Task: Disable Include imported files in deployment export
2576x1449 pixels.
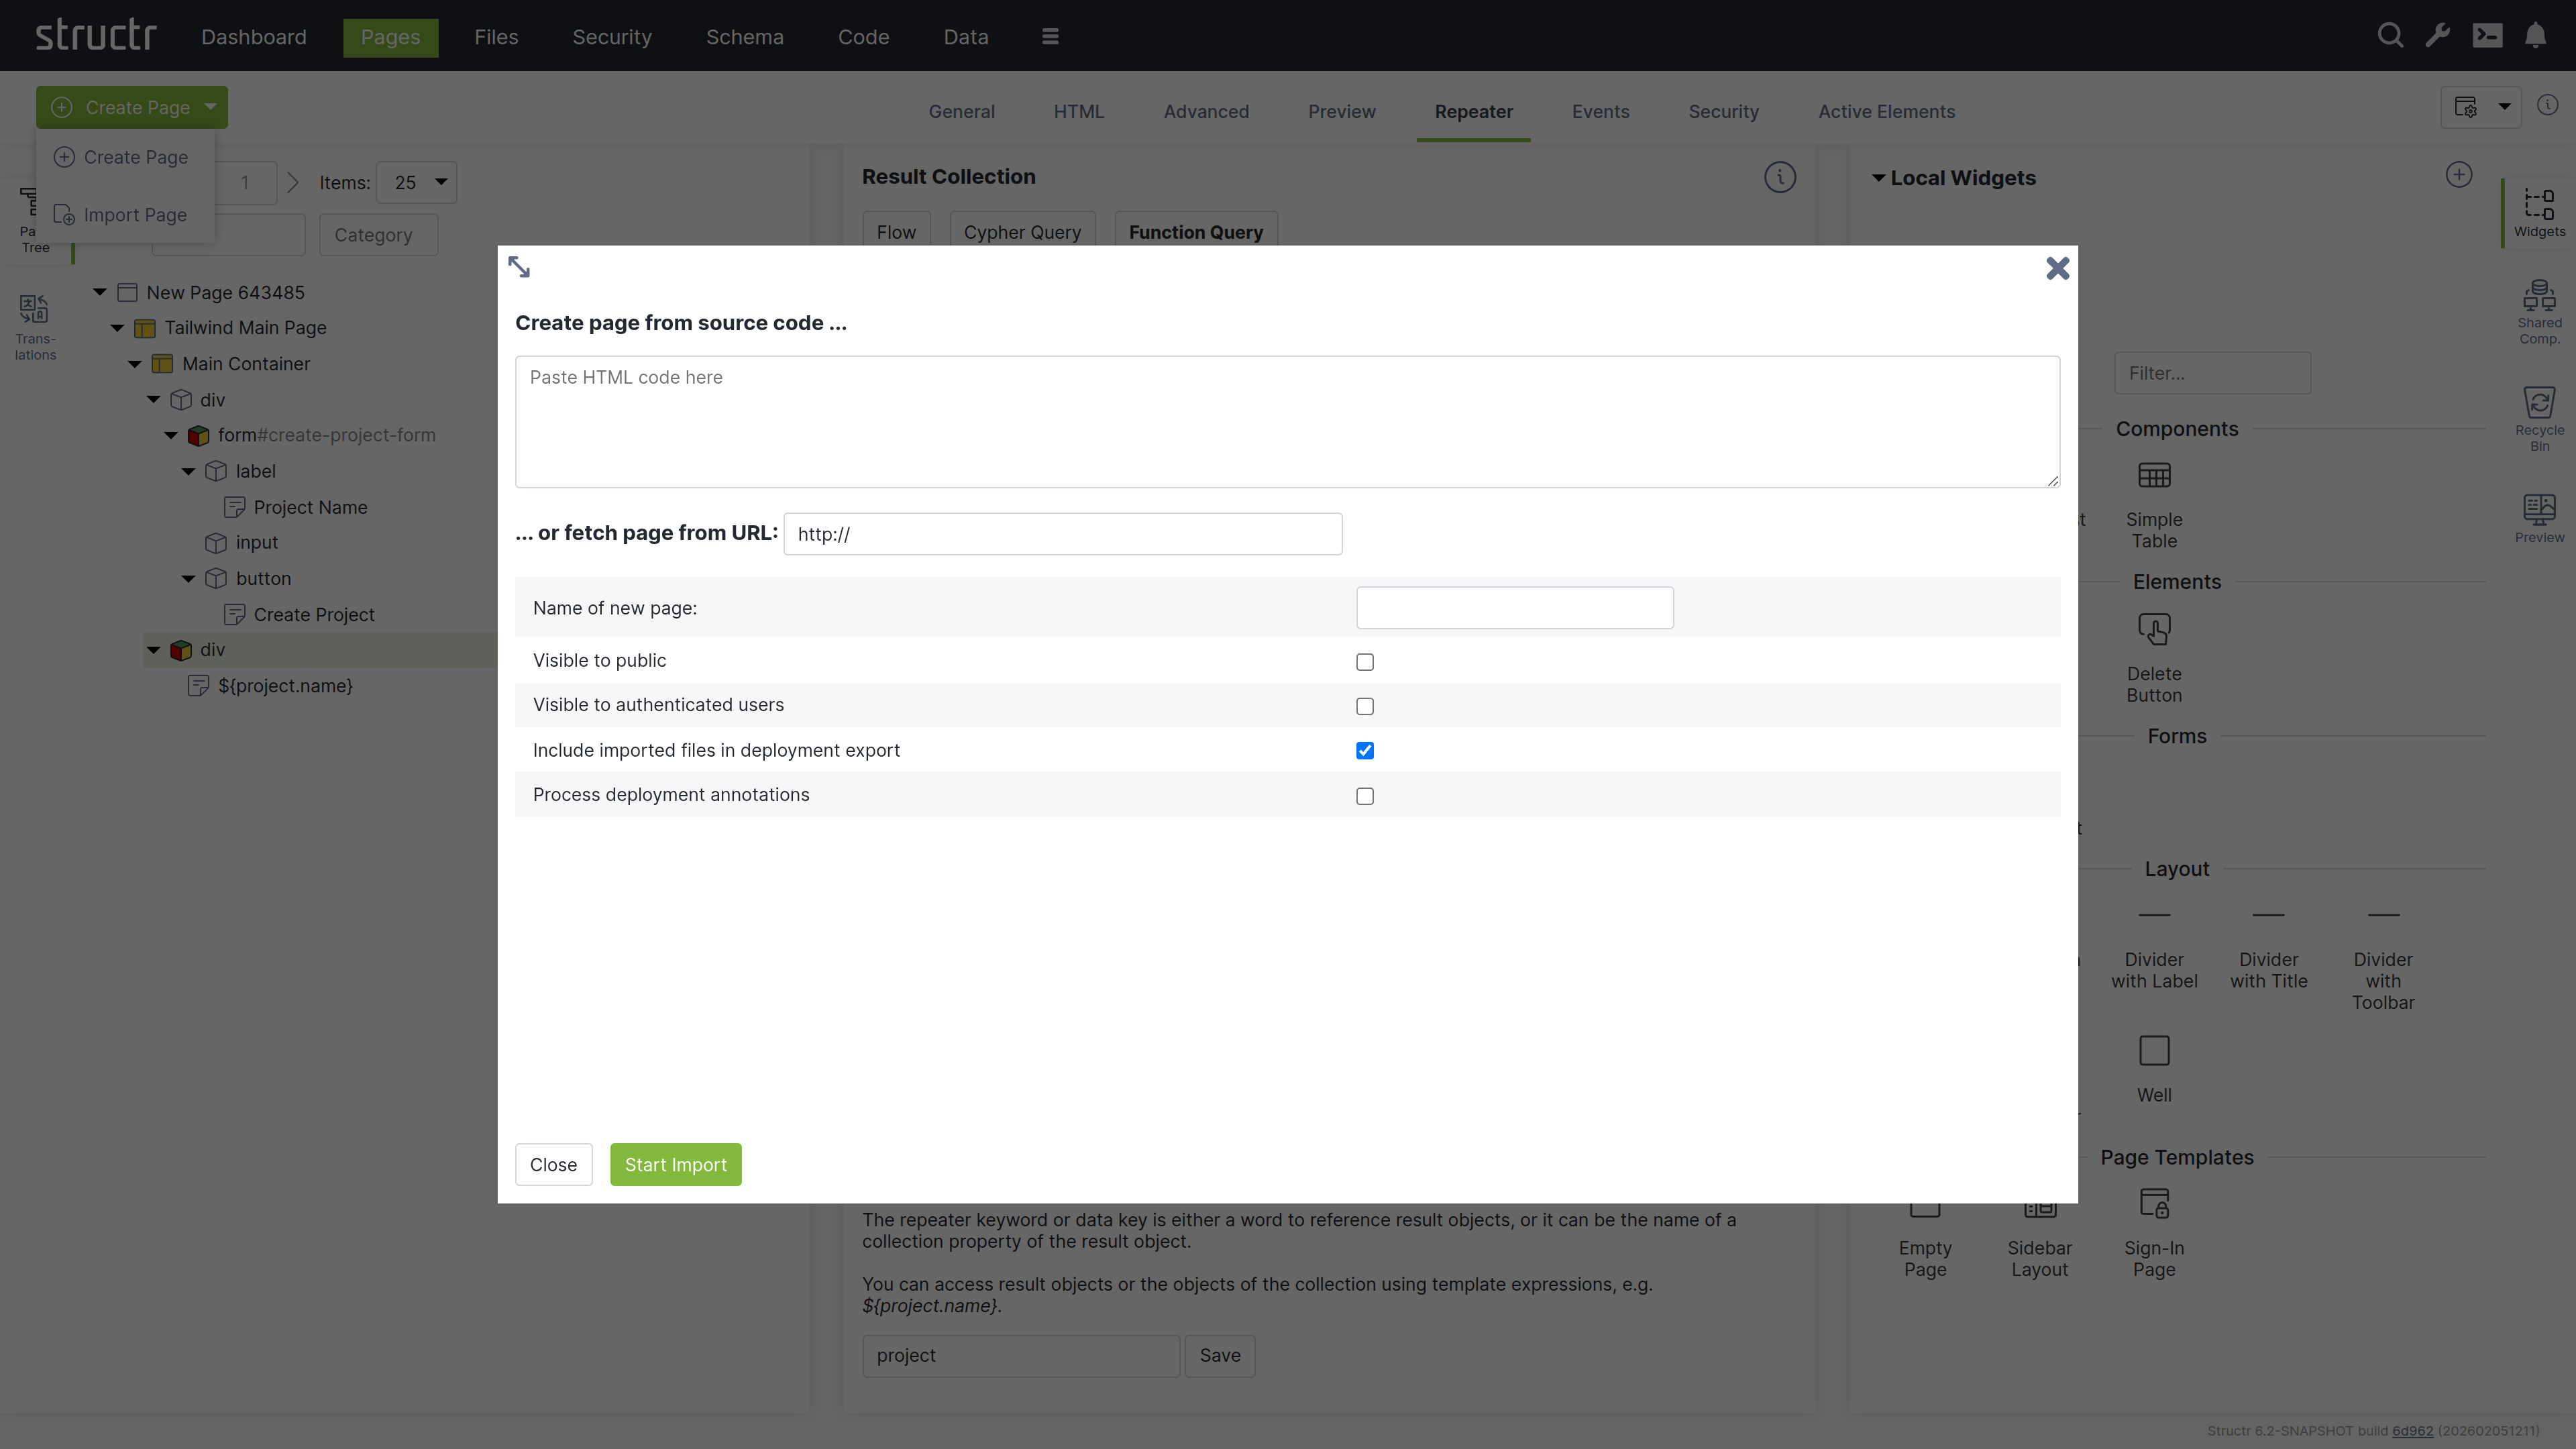Action: 1364,750
